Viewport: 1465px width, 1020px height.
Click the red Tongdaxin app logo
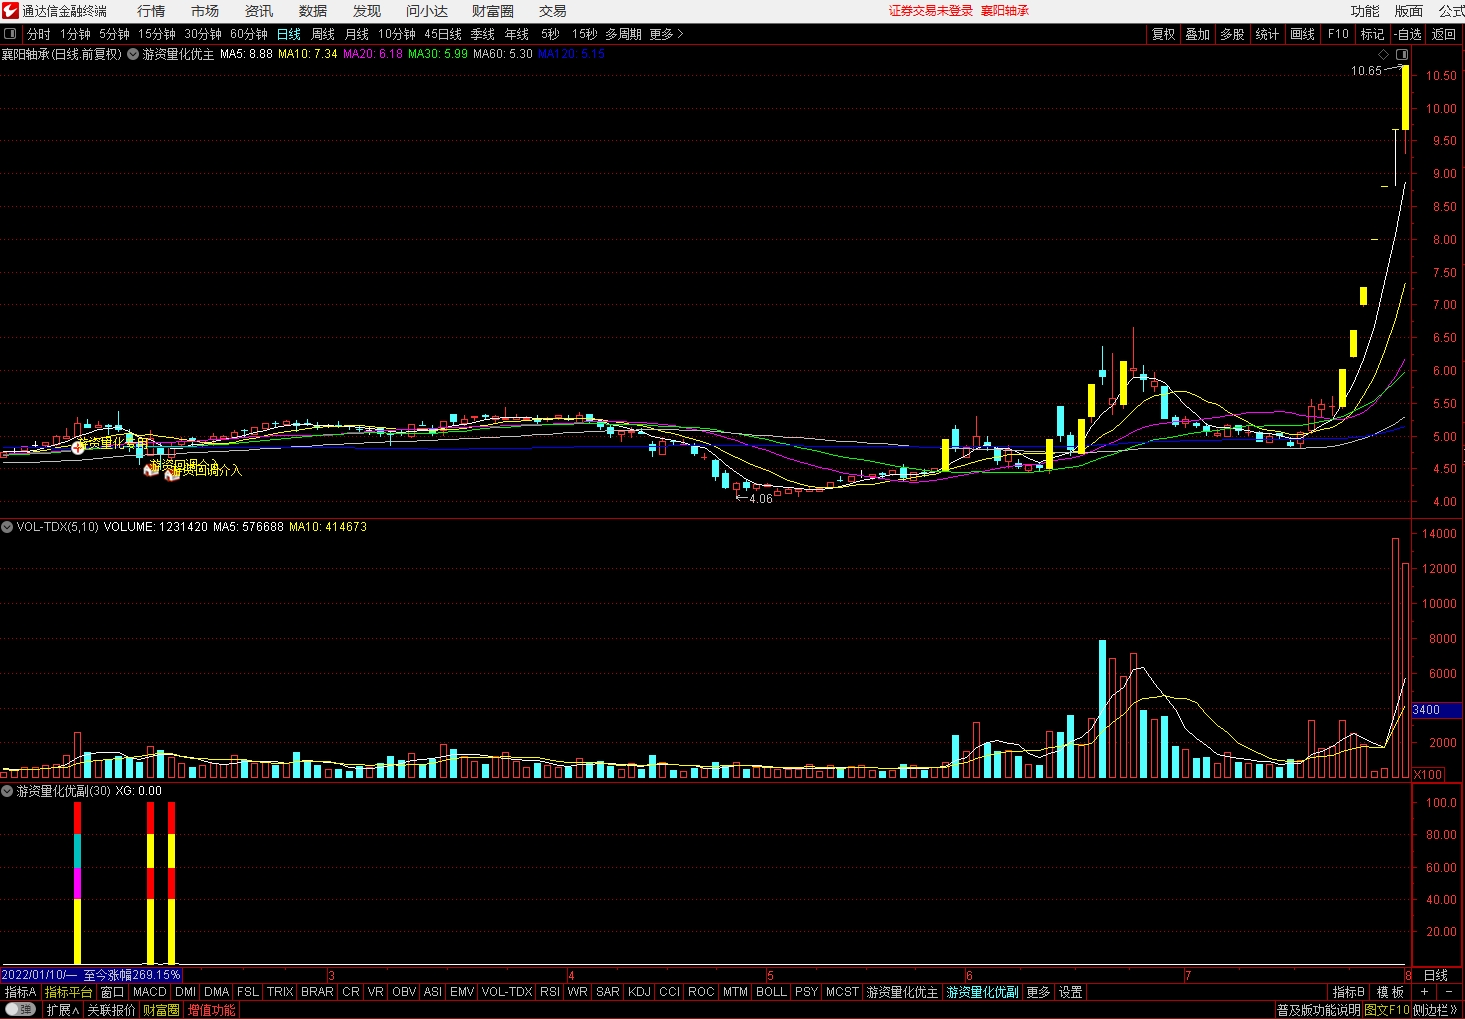point(10,11)
